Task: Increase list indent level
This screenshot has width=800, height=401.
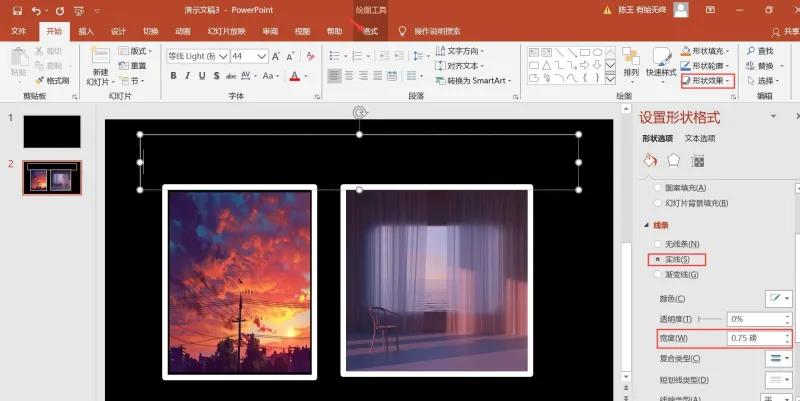Action: click(399, 56)
